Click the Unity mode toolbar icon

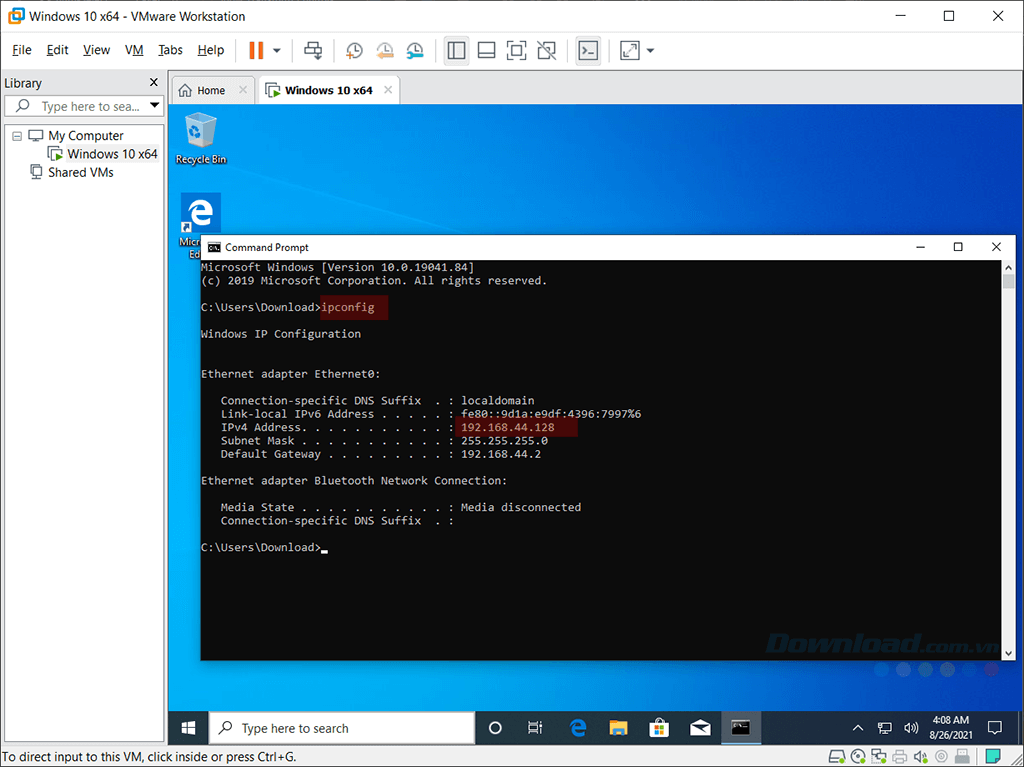(x=546, y=50)
